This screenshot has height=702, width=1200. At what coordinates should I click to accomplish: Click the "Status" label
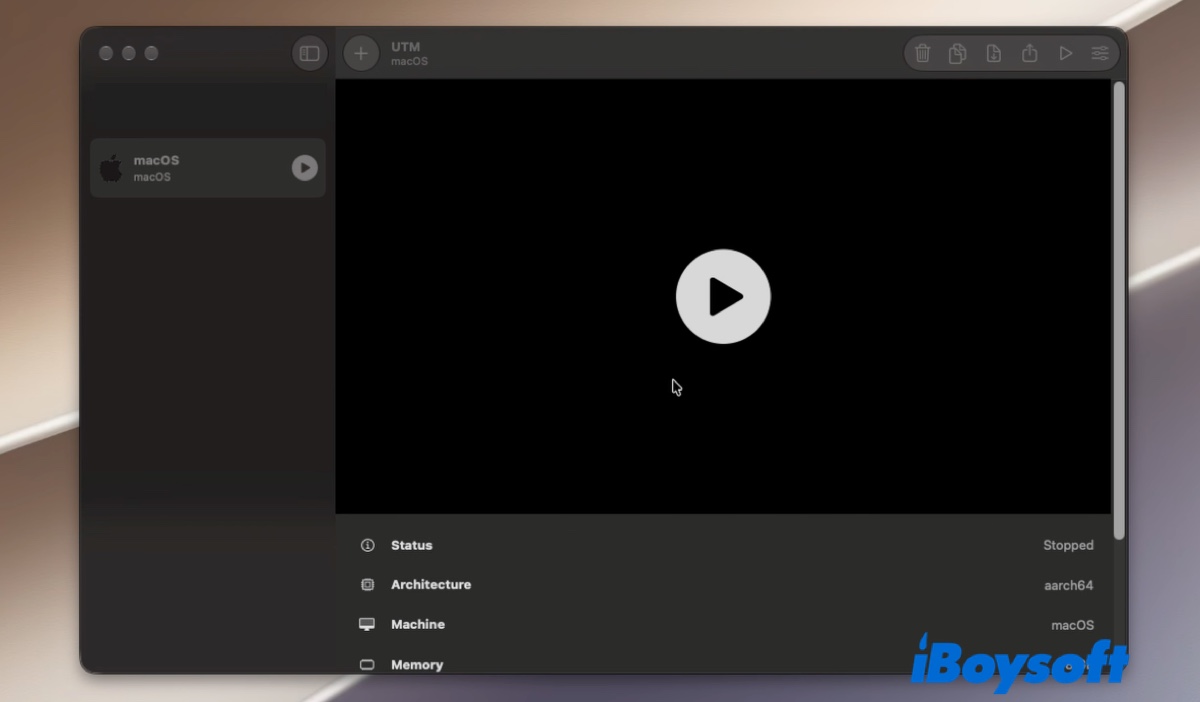[412, 545]
